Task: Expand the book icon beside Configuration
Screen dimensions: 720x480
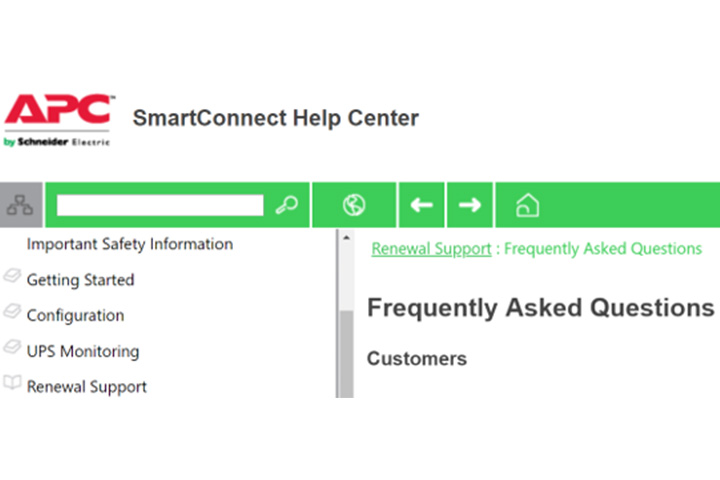Action: pos(12,314)
